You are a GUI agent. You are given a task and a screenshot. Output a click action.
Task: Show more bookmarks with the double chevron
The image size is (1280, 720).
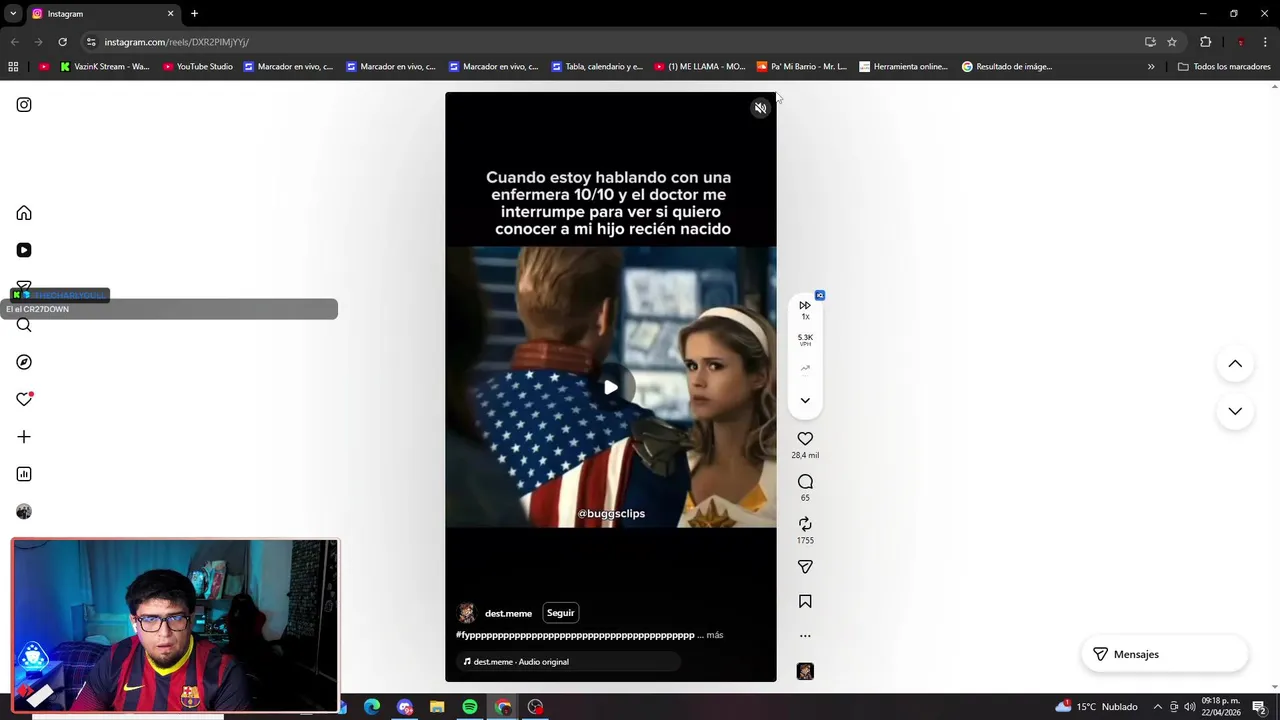1151,67
